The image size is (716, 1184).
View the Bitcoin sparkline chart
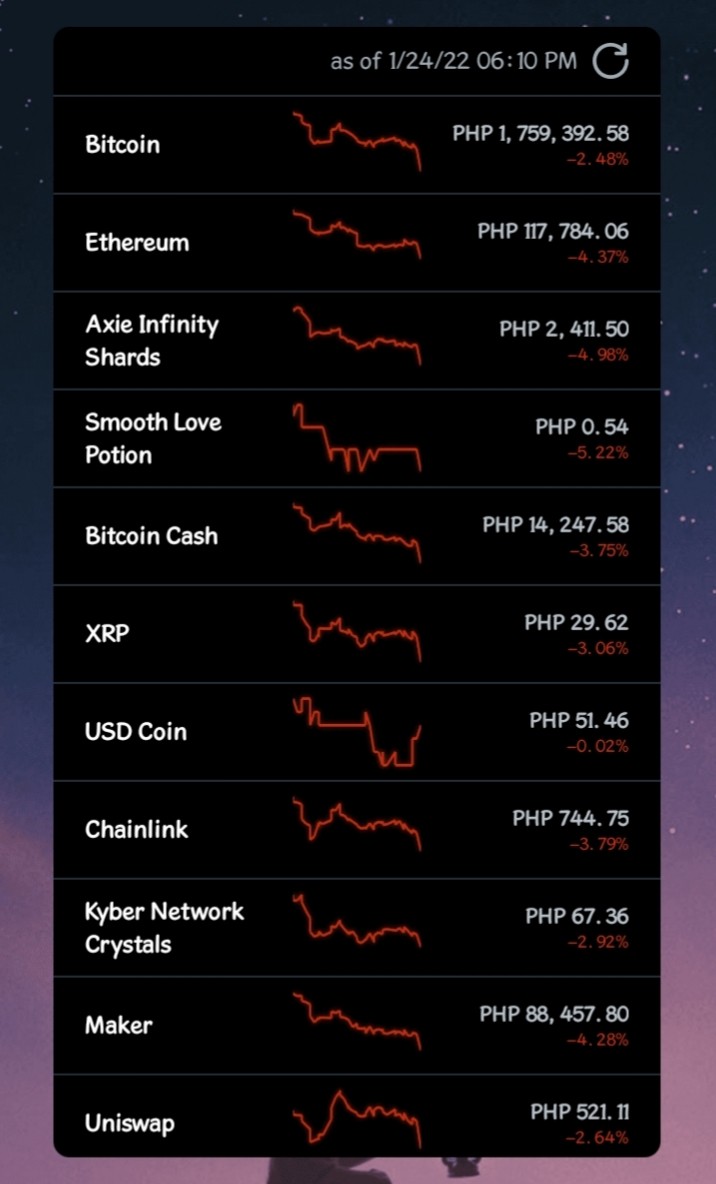[356, 142]
